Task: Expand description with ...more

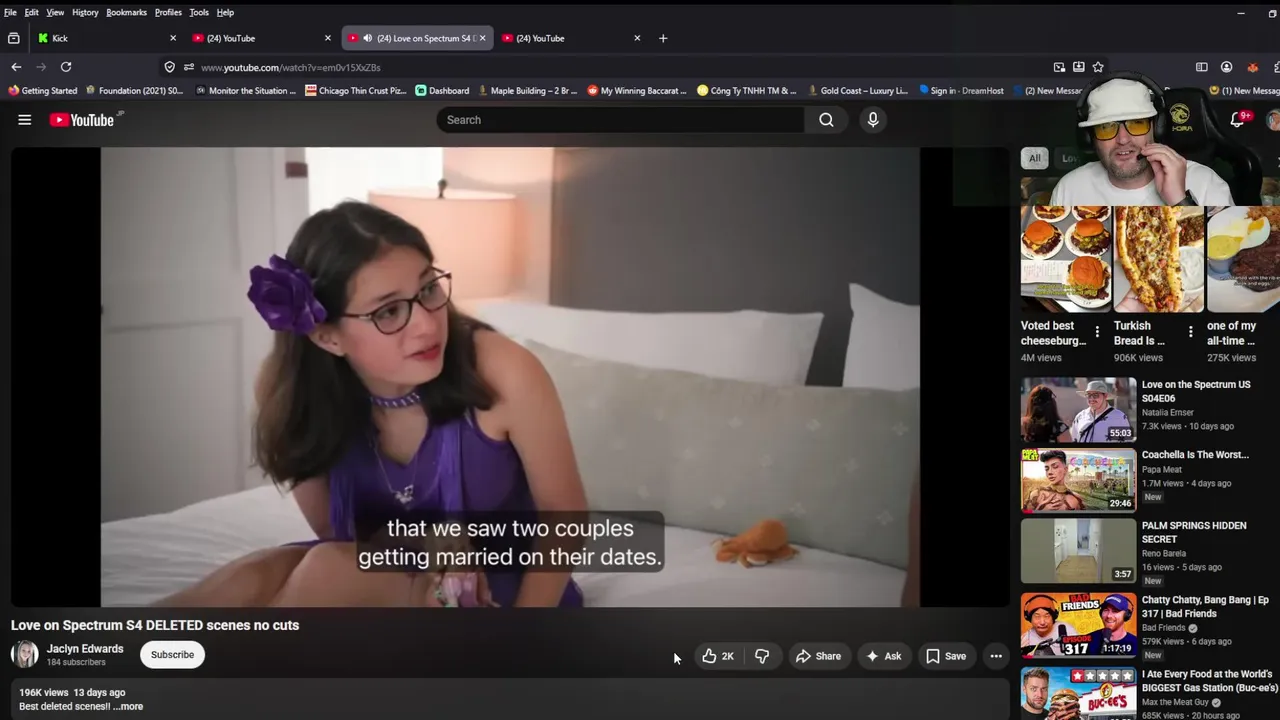Action: [128, 706]
